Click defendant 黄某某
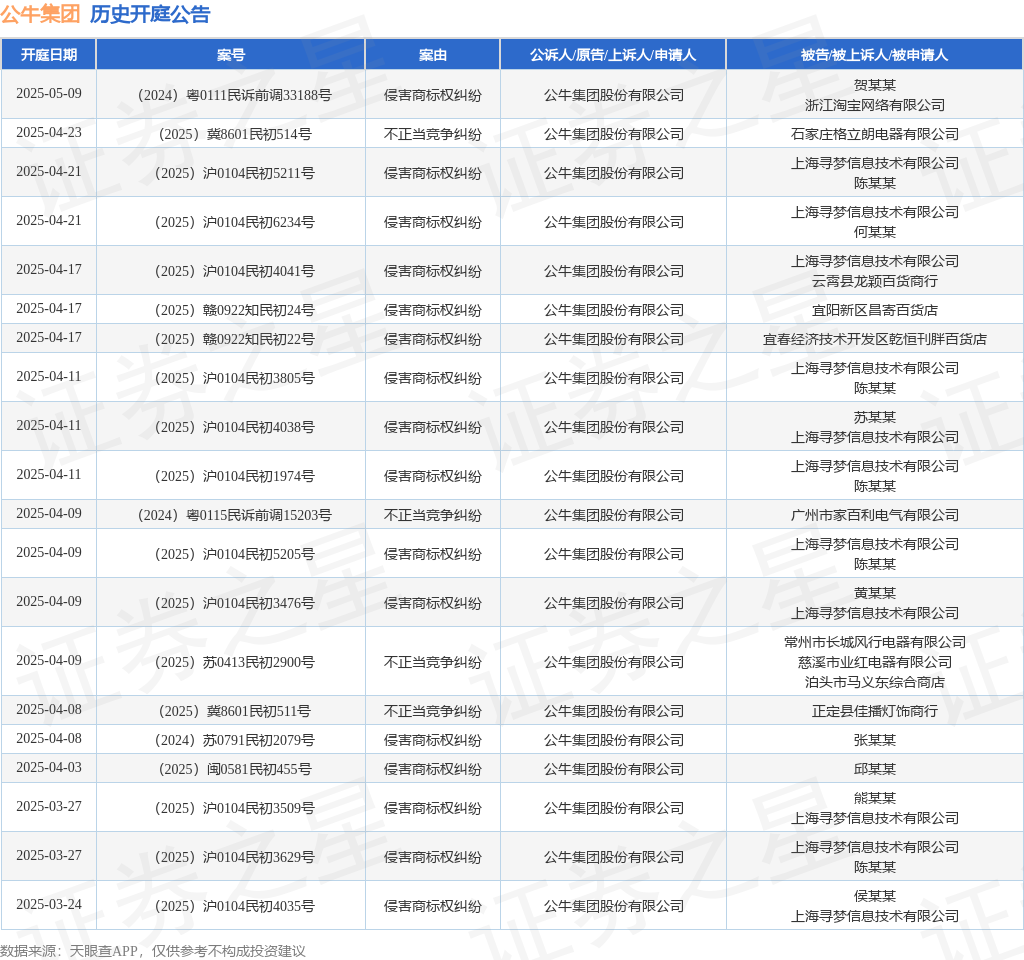This screenshot has width=1024, height=960. point(874,593)
